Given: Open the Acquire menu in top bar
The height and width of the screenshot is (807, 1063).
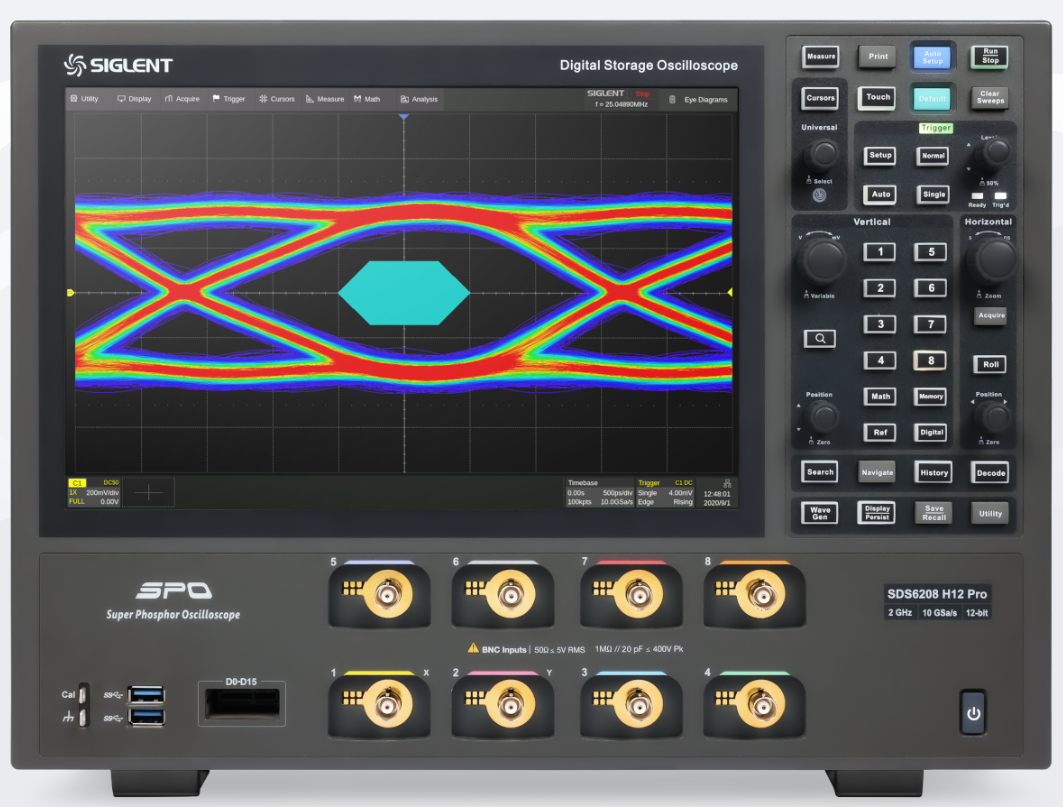Looking at the screenshot, I should (x=182, y=99).
